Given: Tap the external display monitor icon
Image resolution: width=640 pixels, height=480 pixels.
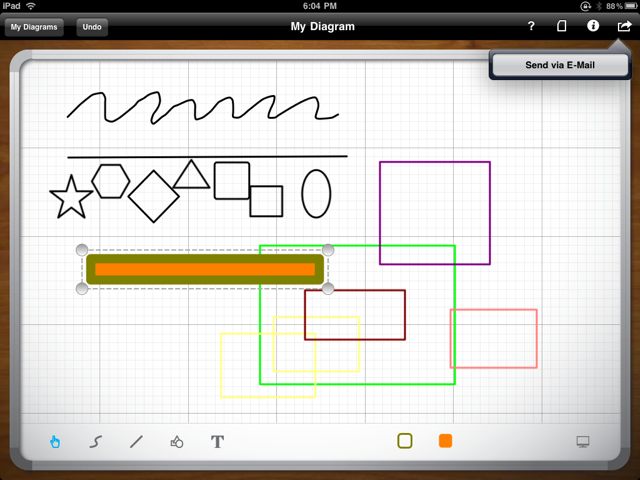Looking at the screenshot, I should coord(582,441).
